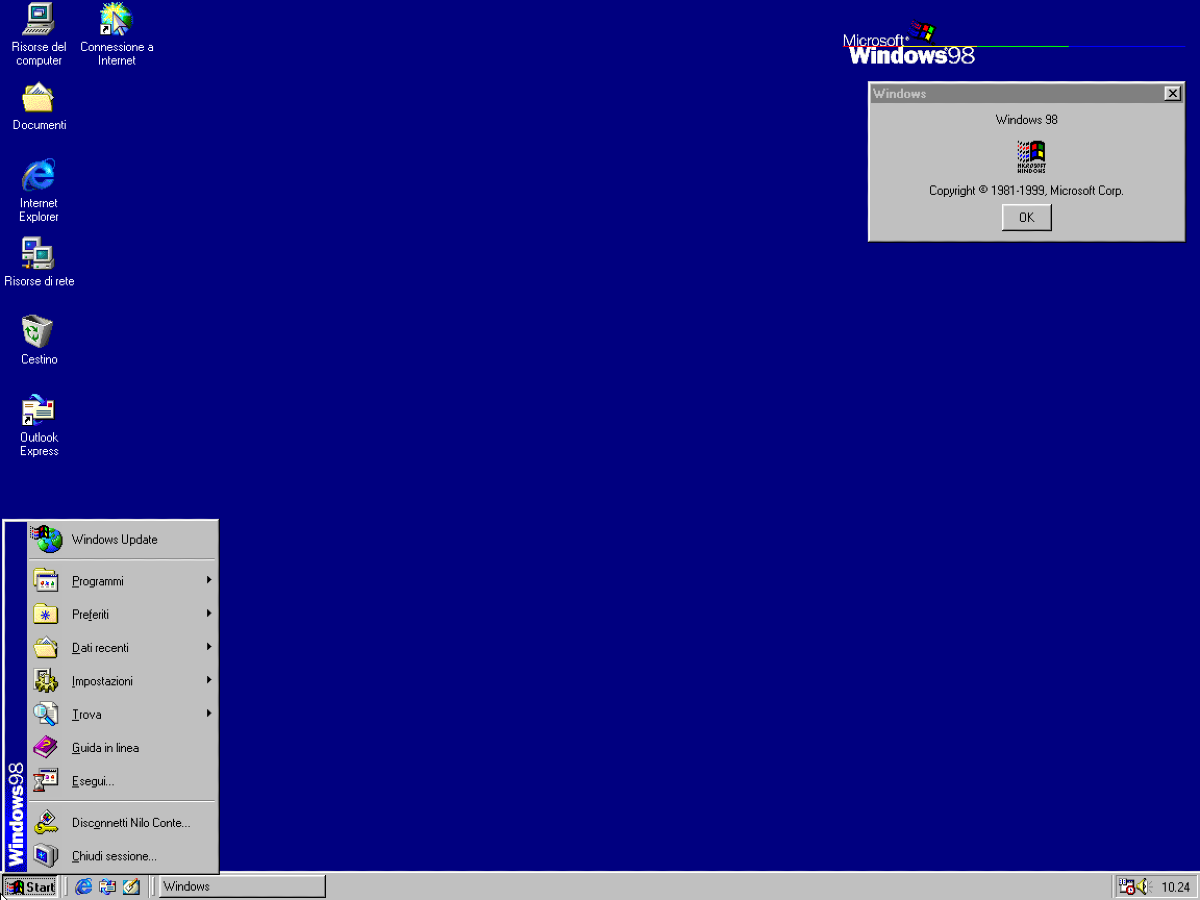
Task: Open the Cestino recycle bin
Action: (38, 332)
